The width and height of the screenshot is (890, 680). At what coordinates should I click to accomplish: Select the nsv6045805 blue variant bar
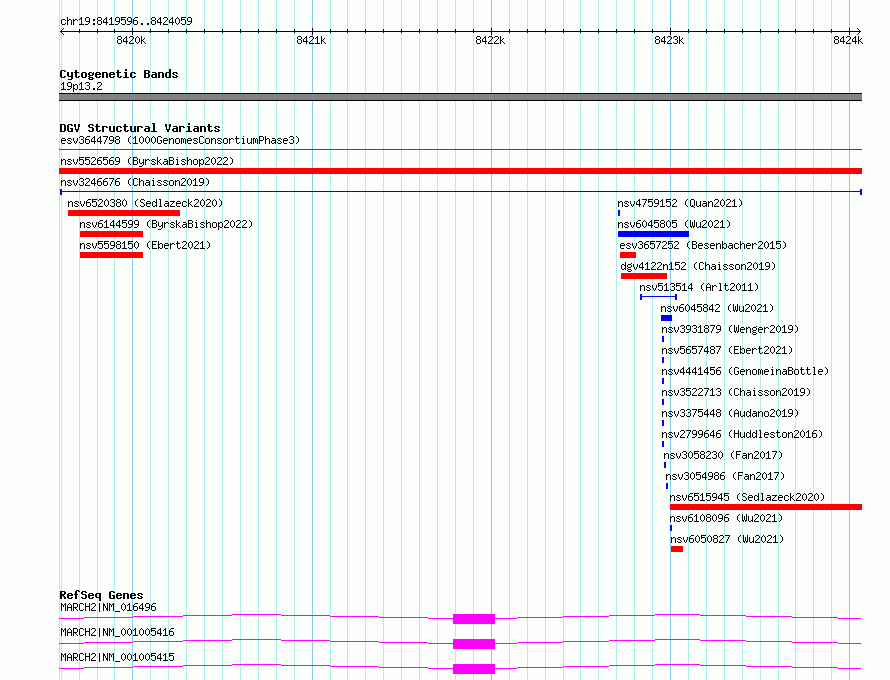click(653, 234)
